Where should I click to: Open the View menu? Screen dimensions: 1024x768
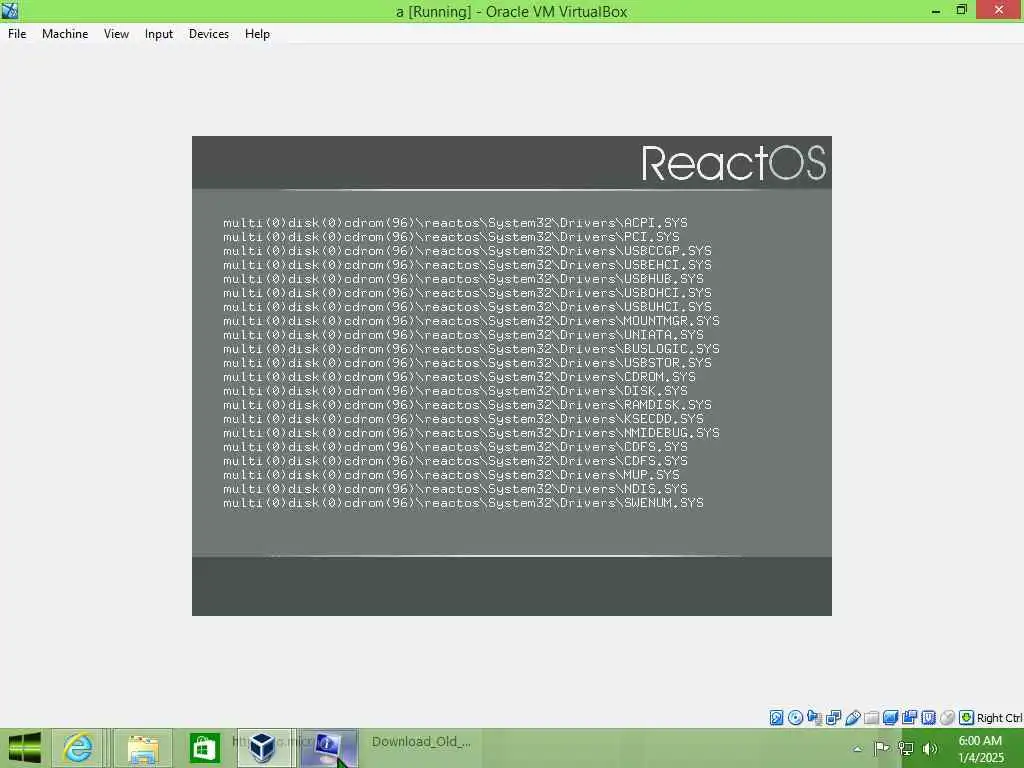[116, 34]
